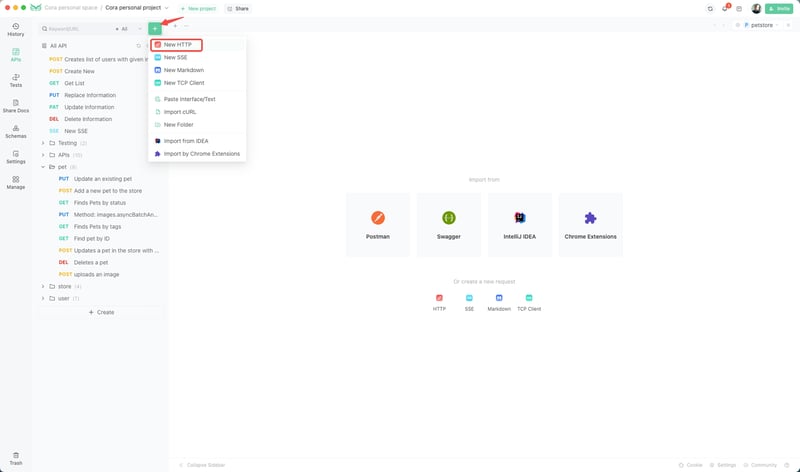This screenshot has height=472, width=800.
Task: Click the Create button below the tree
Action: [102, 312]
